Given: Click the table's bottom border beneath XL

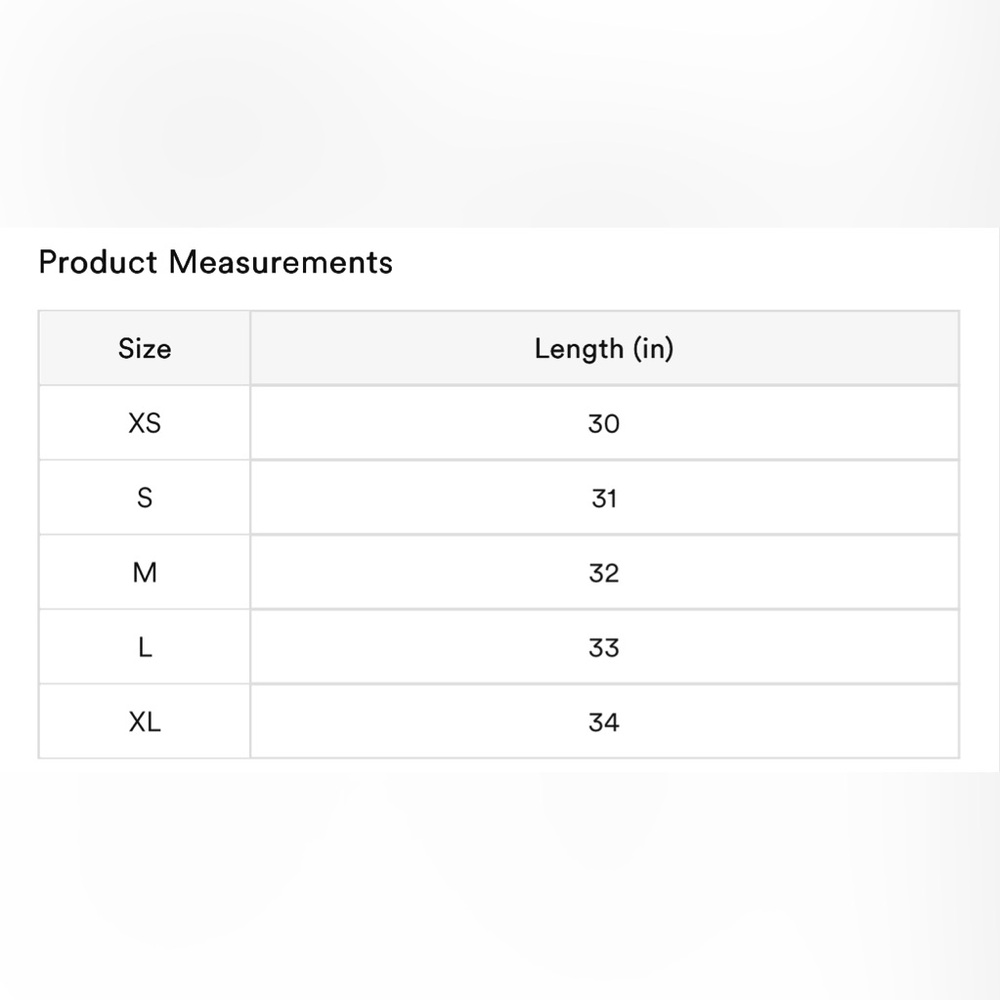Looking at the screenshot, I should pos(145,758).
